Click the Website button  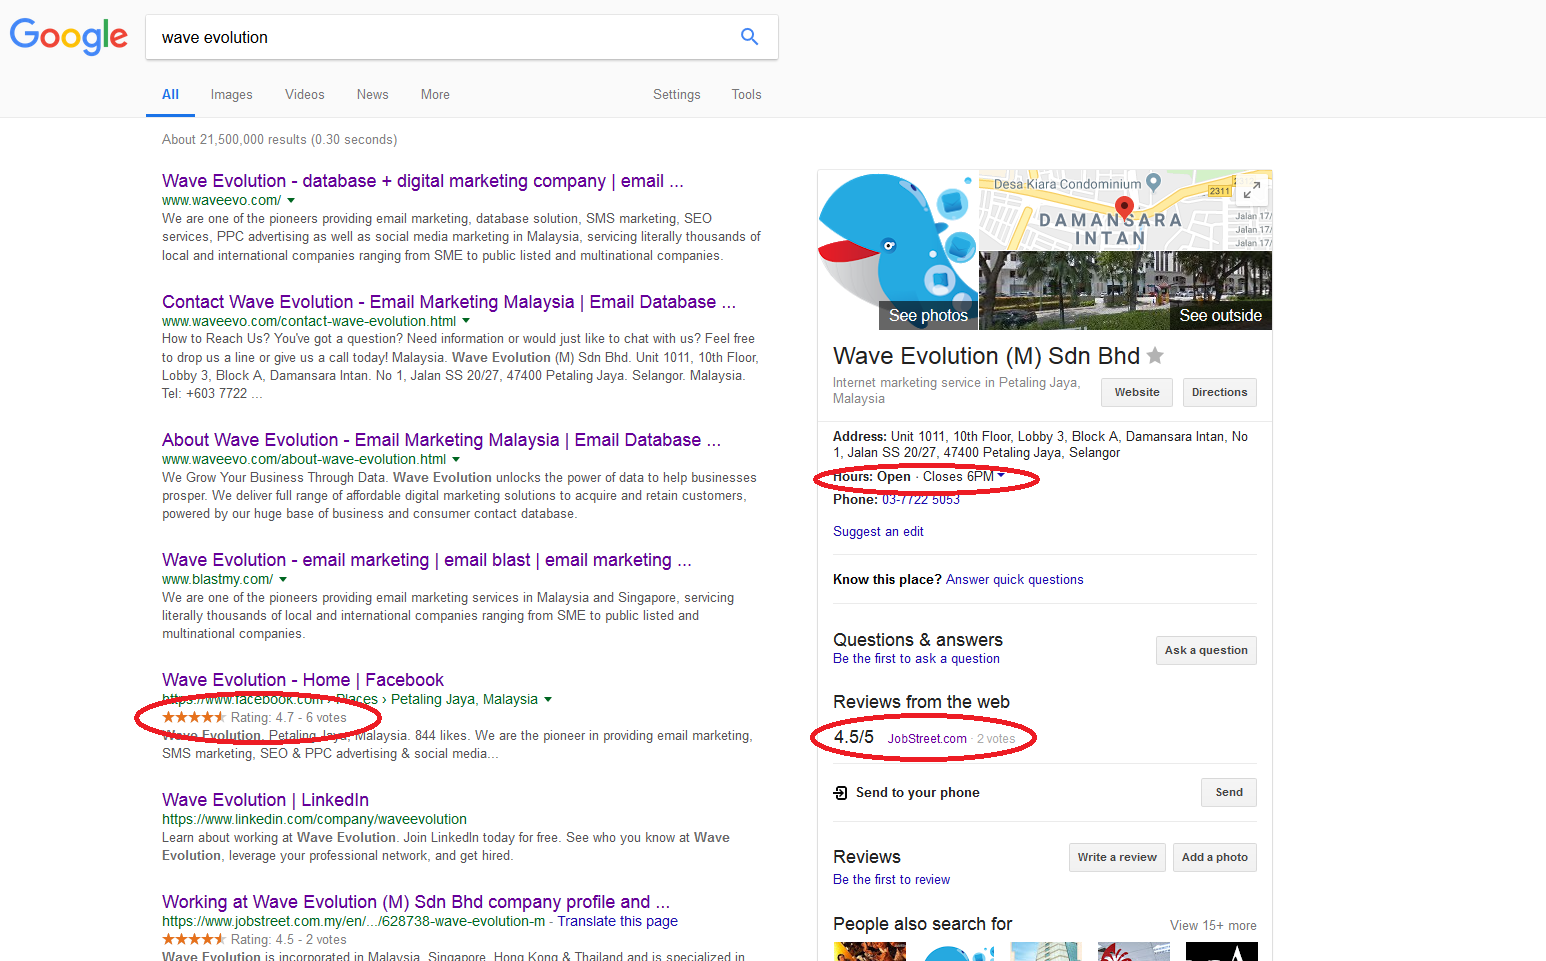point(1137,392)
